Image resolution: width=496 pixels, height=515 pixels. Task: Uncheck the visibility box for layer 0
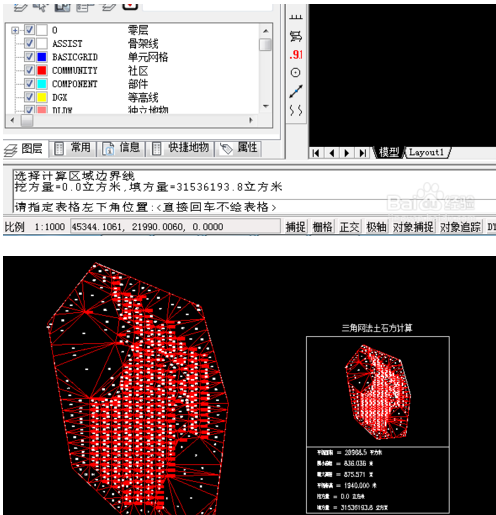[x=29, y=30]
